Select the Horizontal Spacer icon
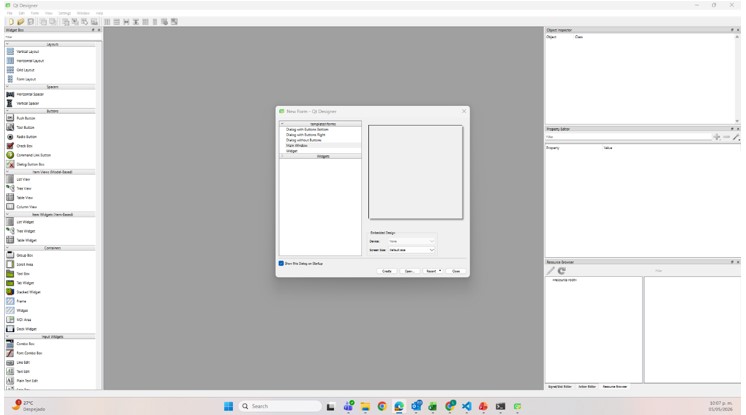 pos(10,94)
